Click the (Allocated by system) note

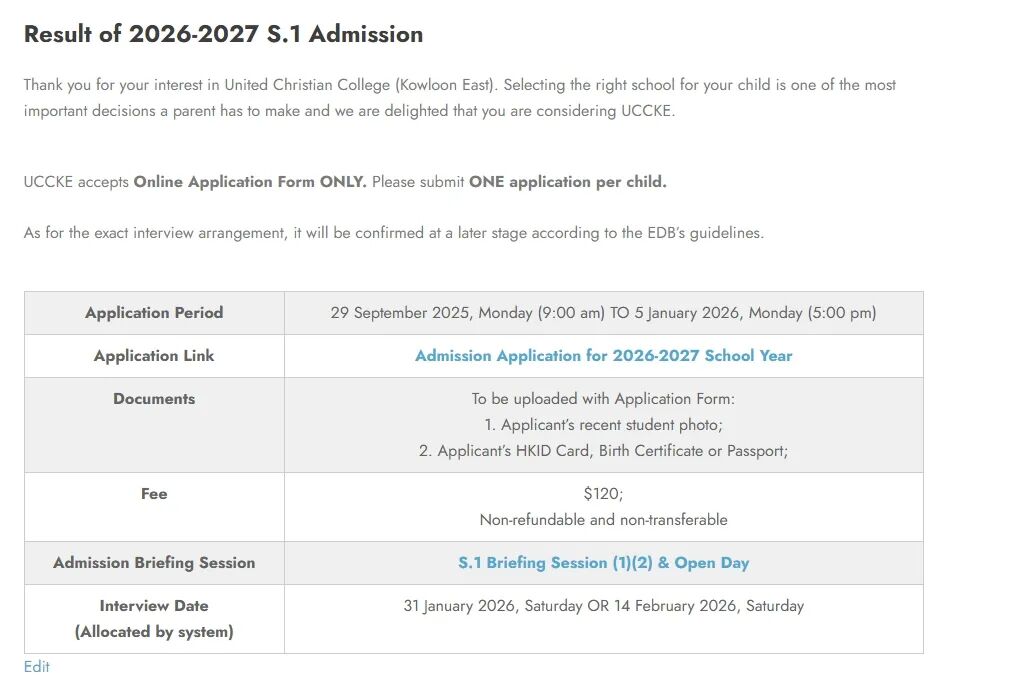click(x=154, y=632)
